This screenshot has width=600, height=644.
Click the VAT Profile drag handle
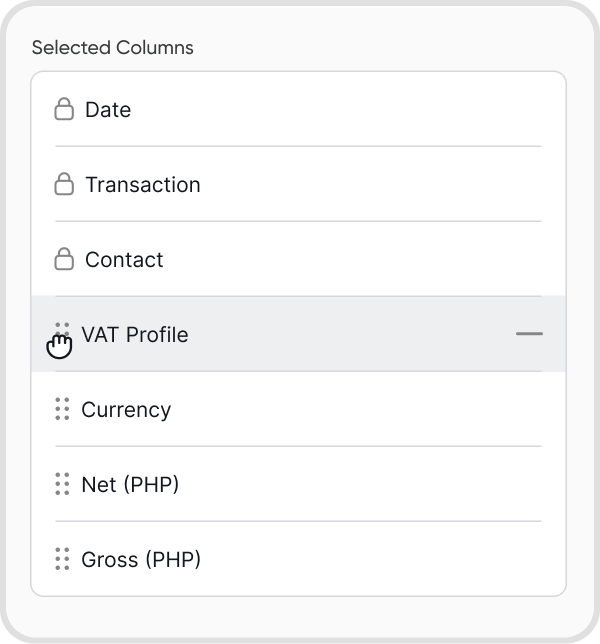(62, 334)
